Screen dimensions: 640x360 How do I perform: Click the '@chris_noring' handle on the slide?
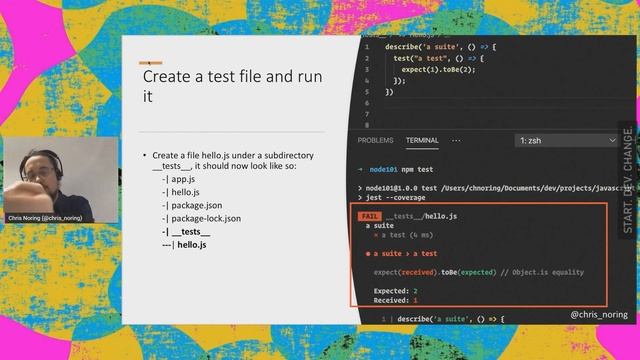599,315
